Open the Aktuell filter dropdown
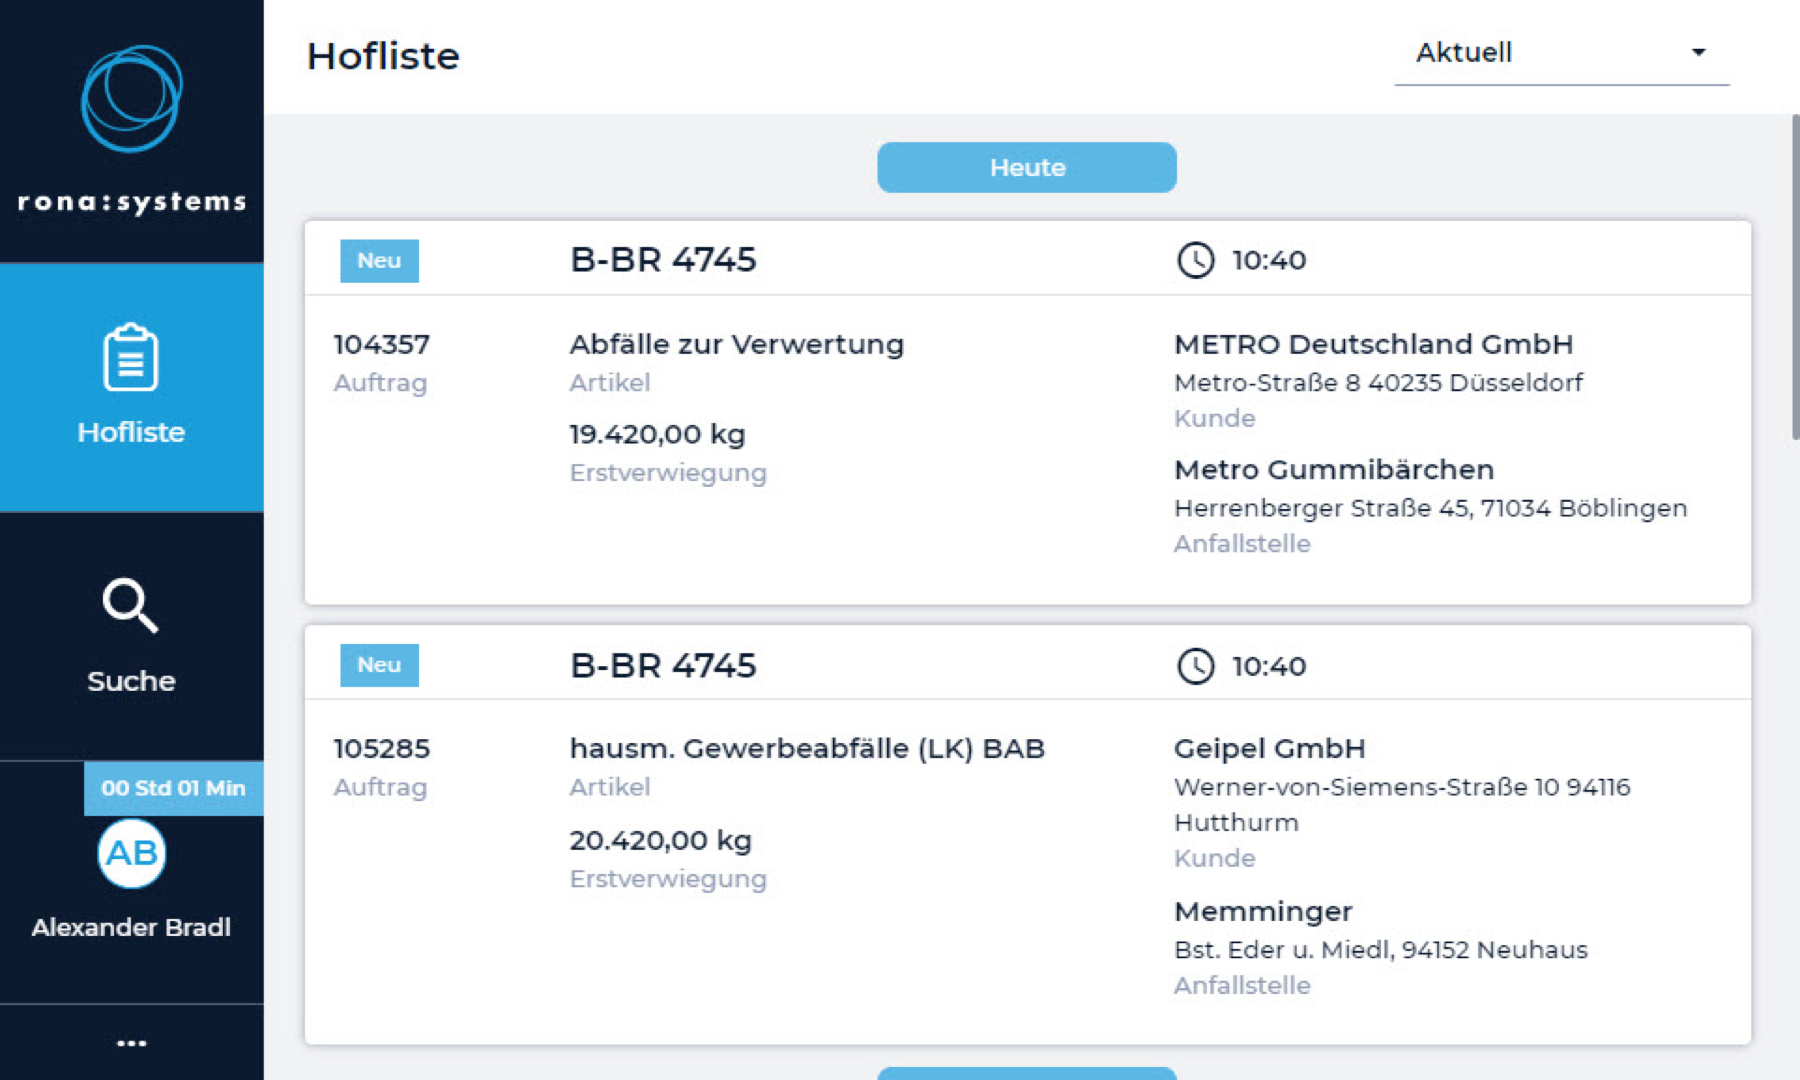This screenshot has width=1800, height=1080. [x=1560, y=53]
